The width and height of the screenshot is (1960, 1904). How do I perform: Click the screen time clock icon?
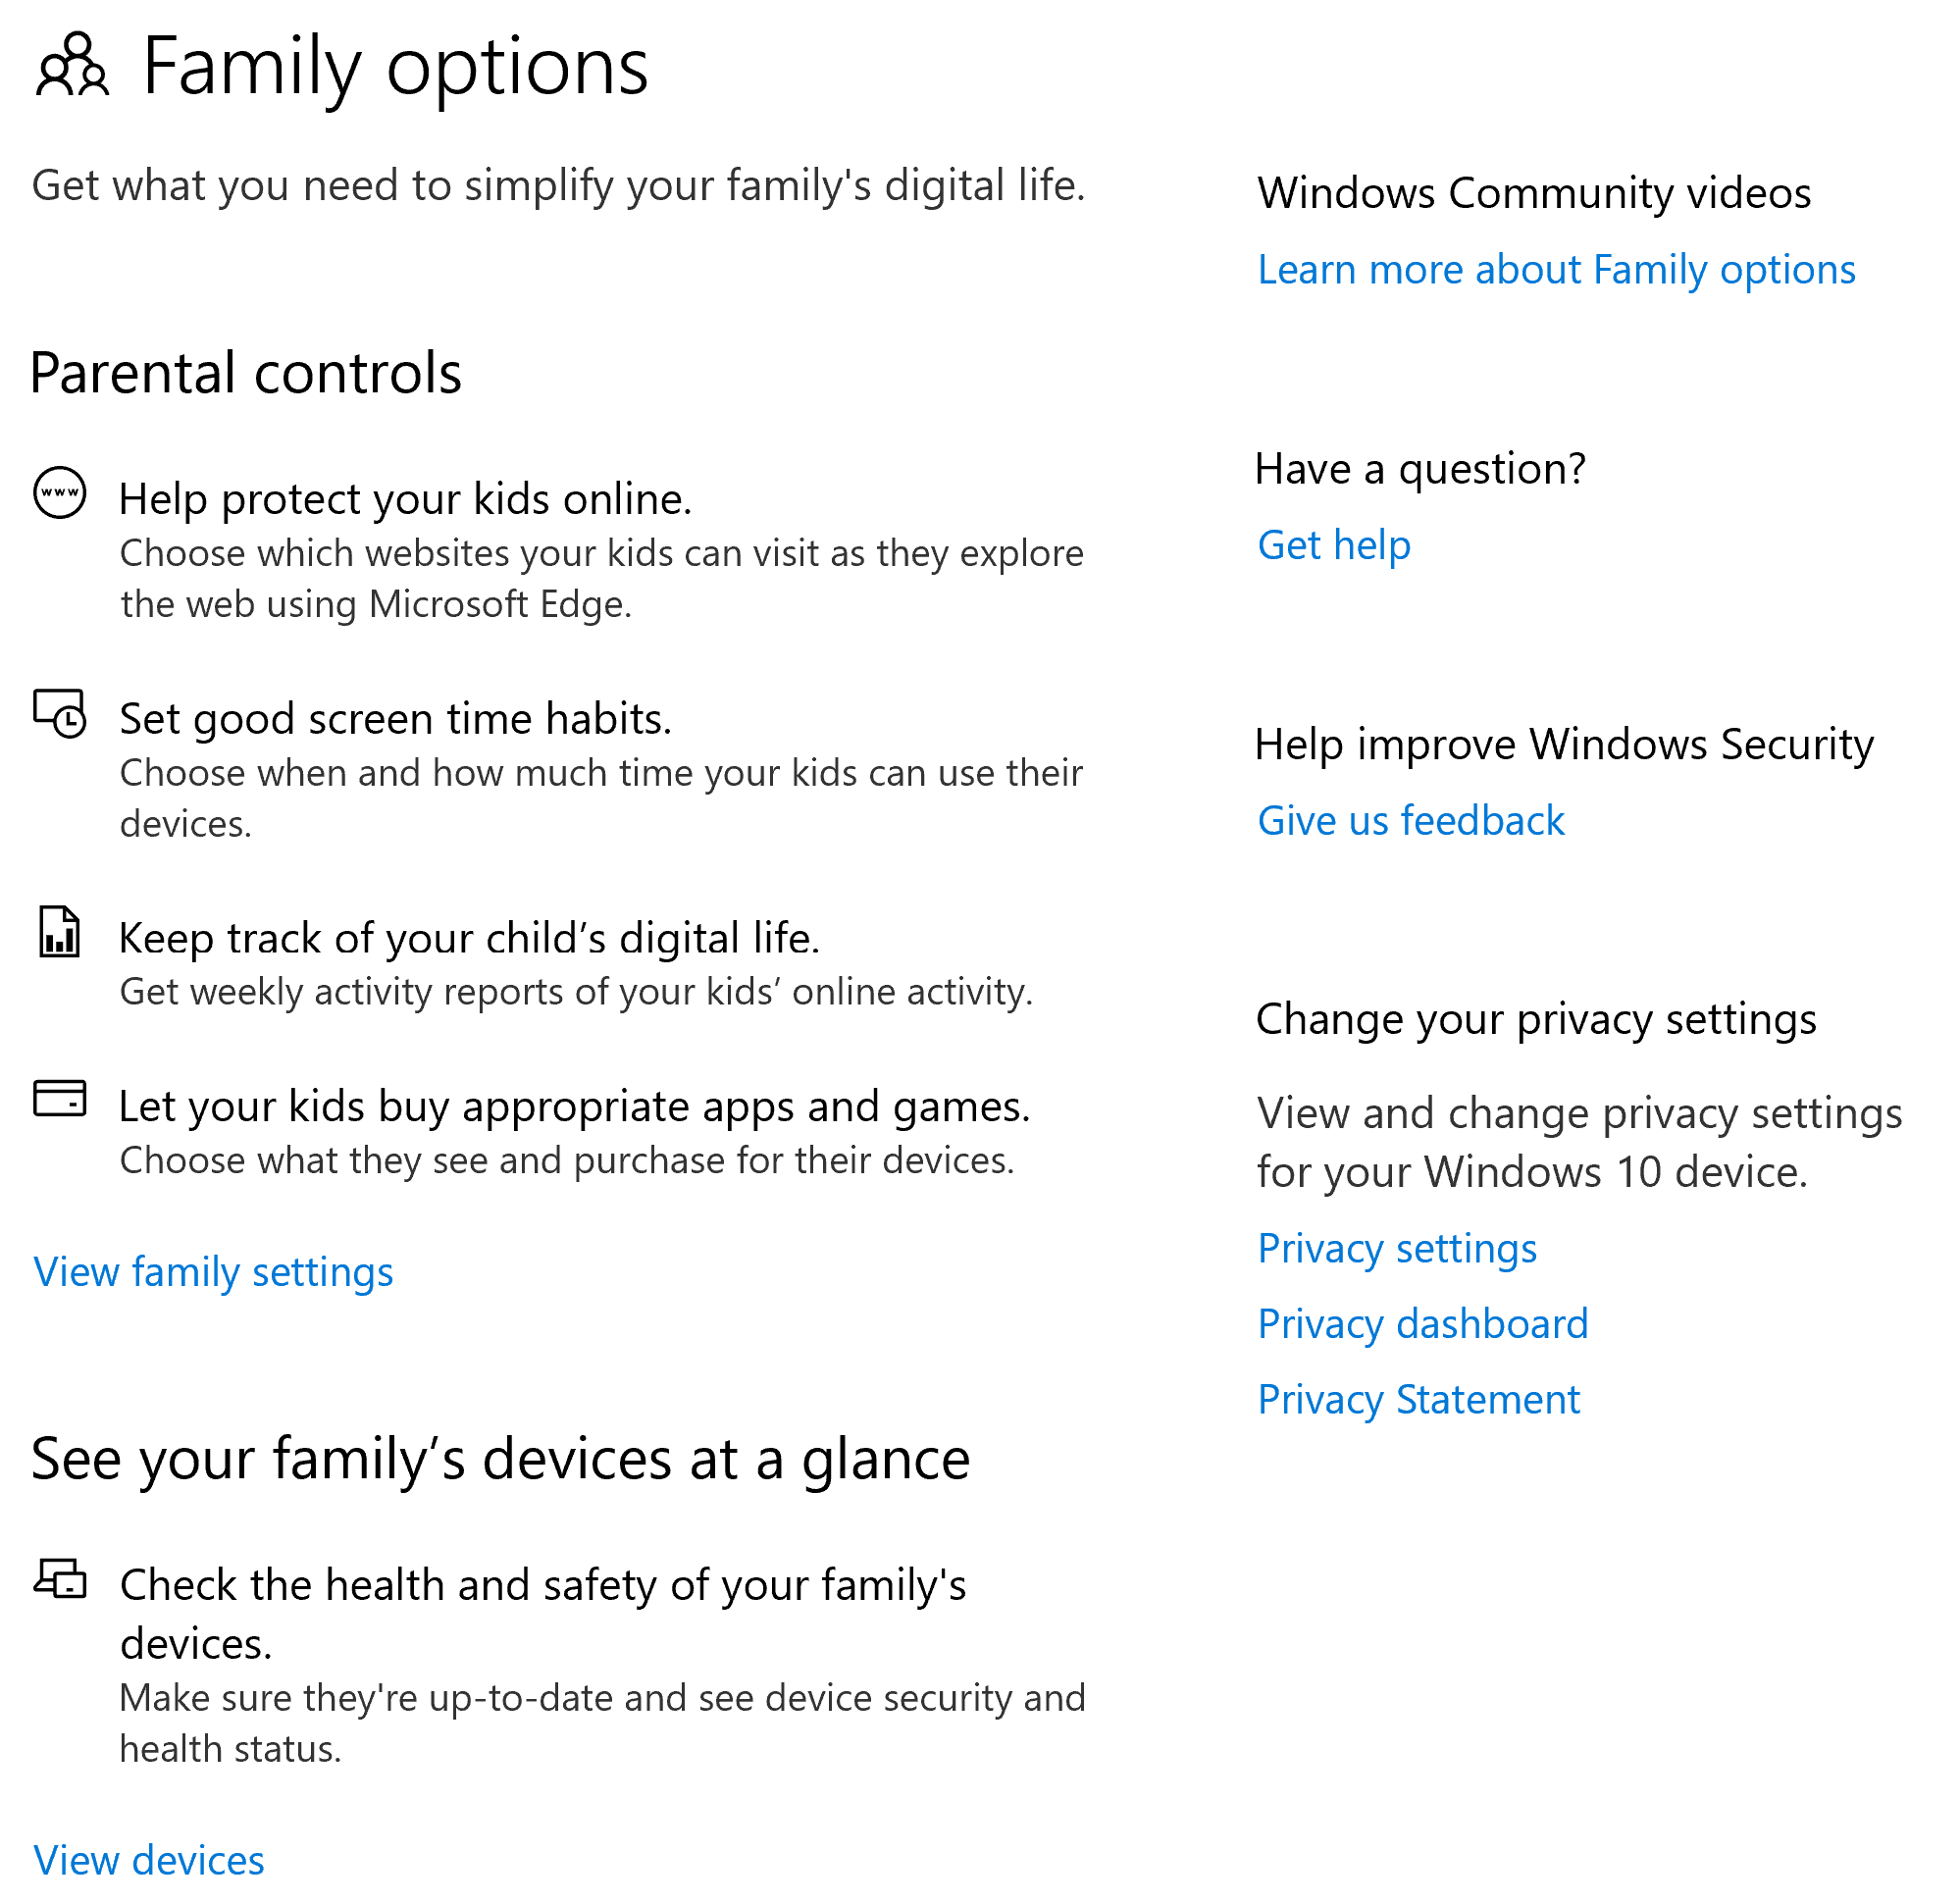coord(60,714)
